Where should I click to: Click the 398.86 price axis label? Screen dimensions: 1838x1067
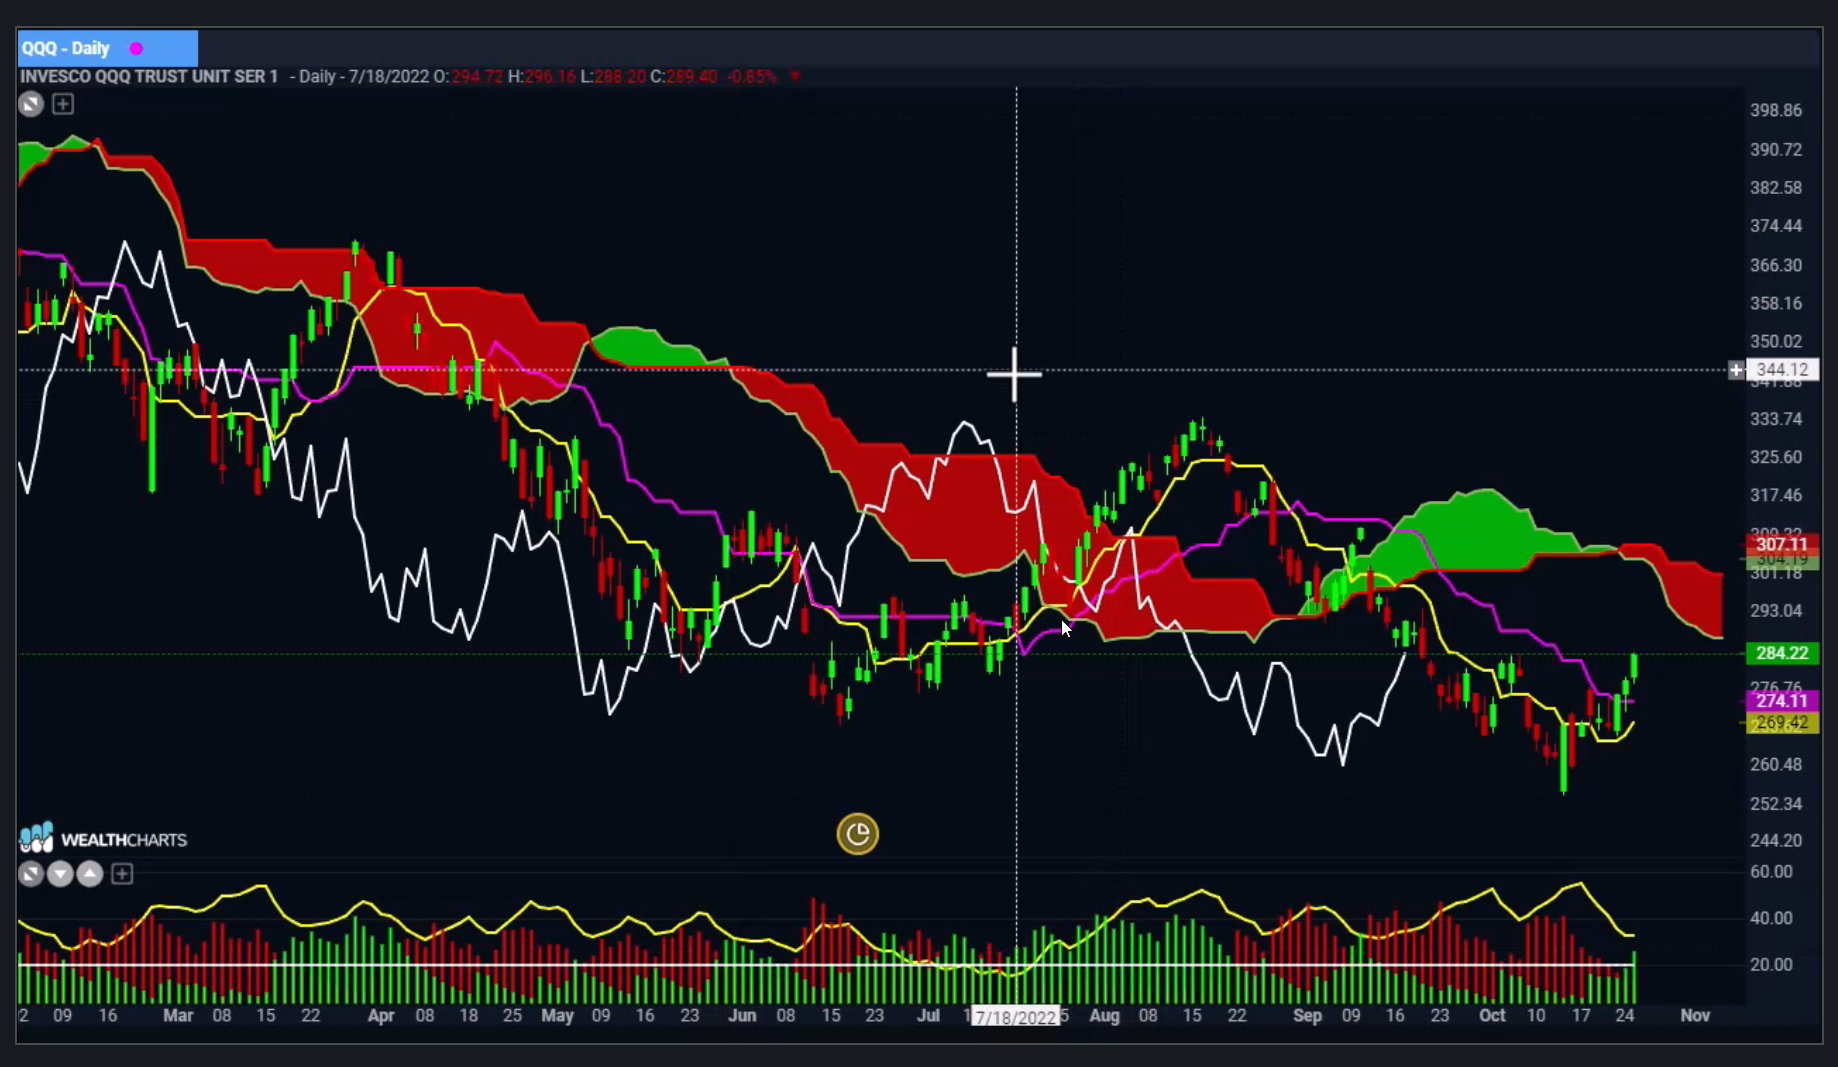[x=1776, y=110]
